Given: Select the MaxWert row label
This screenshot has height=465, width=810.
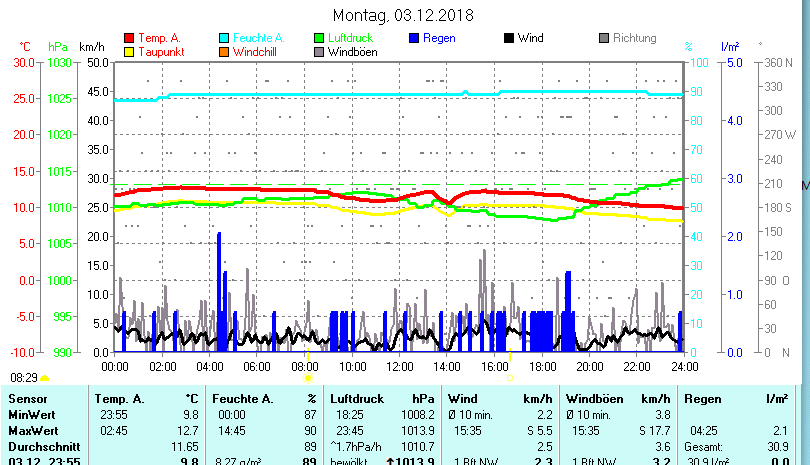Looking at the screenshot, I should [33, 429].
